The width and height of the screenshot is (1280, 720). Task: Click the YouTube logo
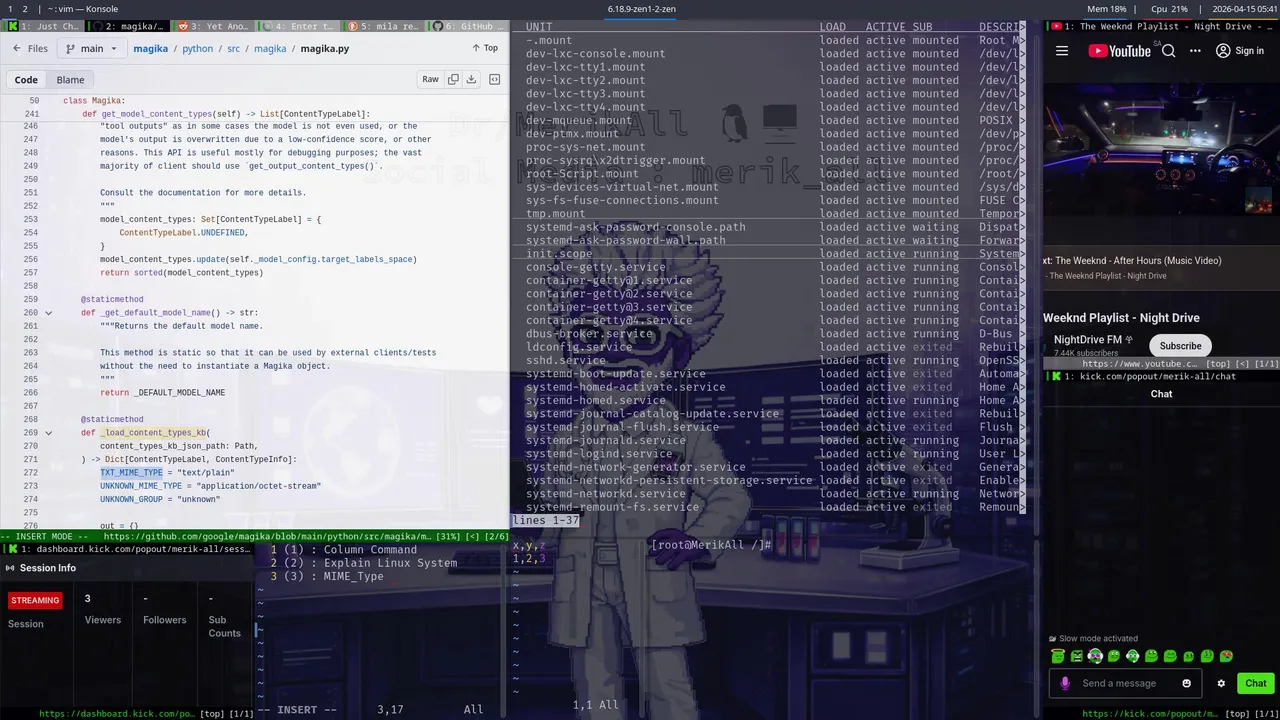[x=1119, y=51]
